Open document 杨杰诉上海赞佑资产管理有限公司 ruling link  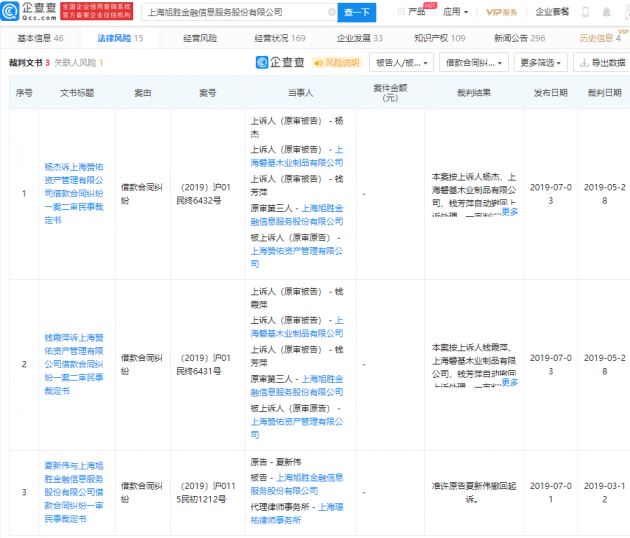(x=74, y=193)
